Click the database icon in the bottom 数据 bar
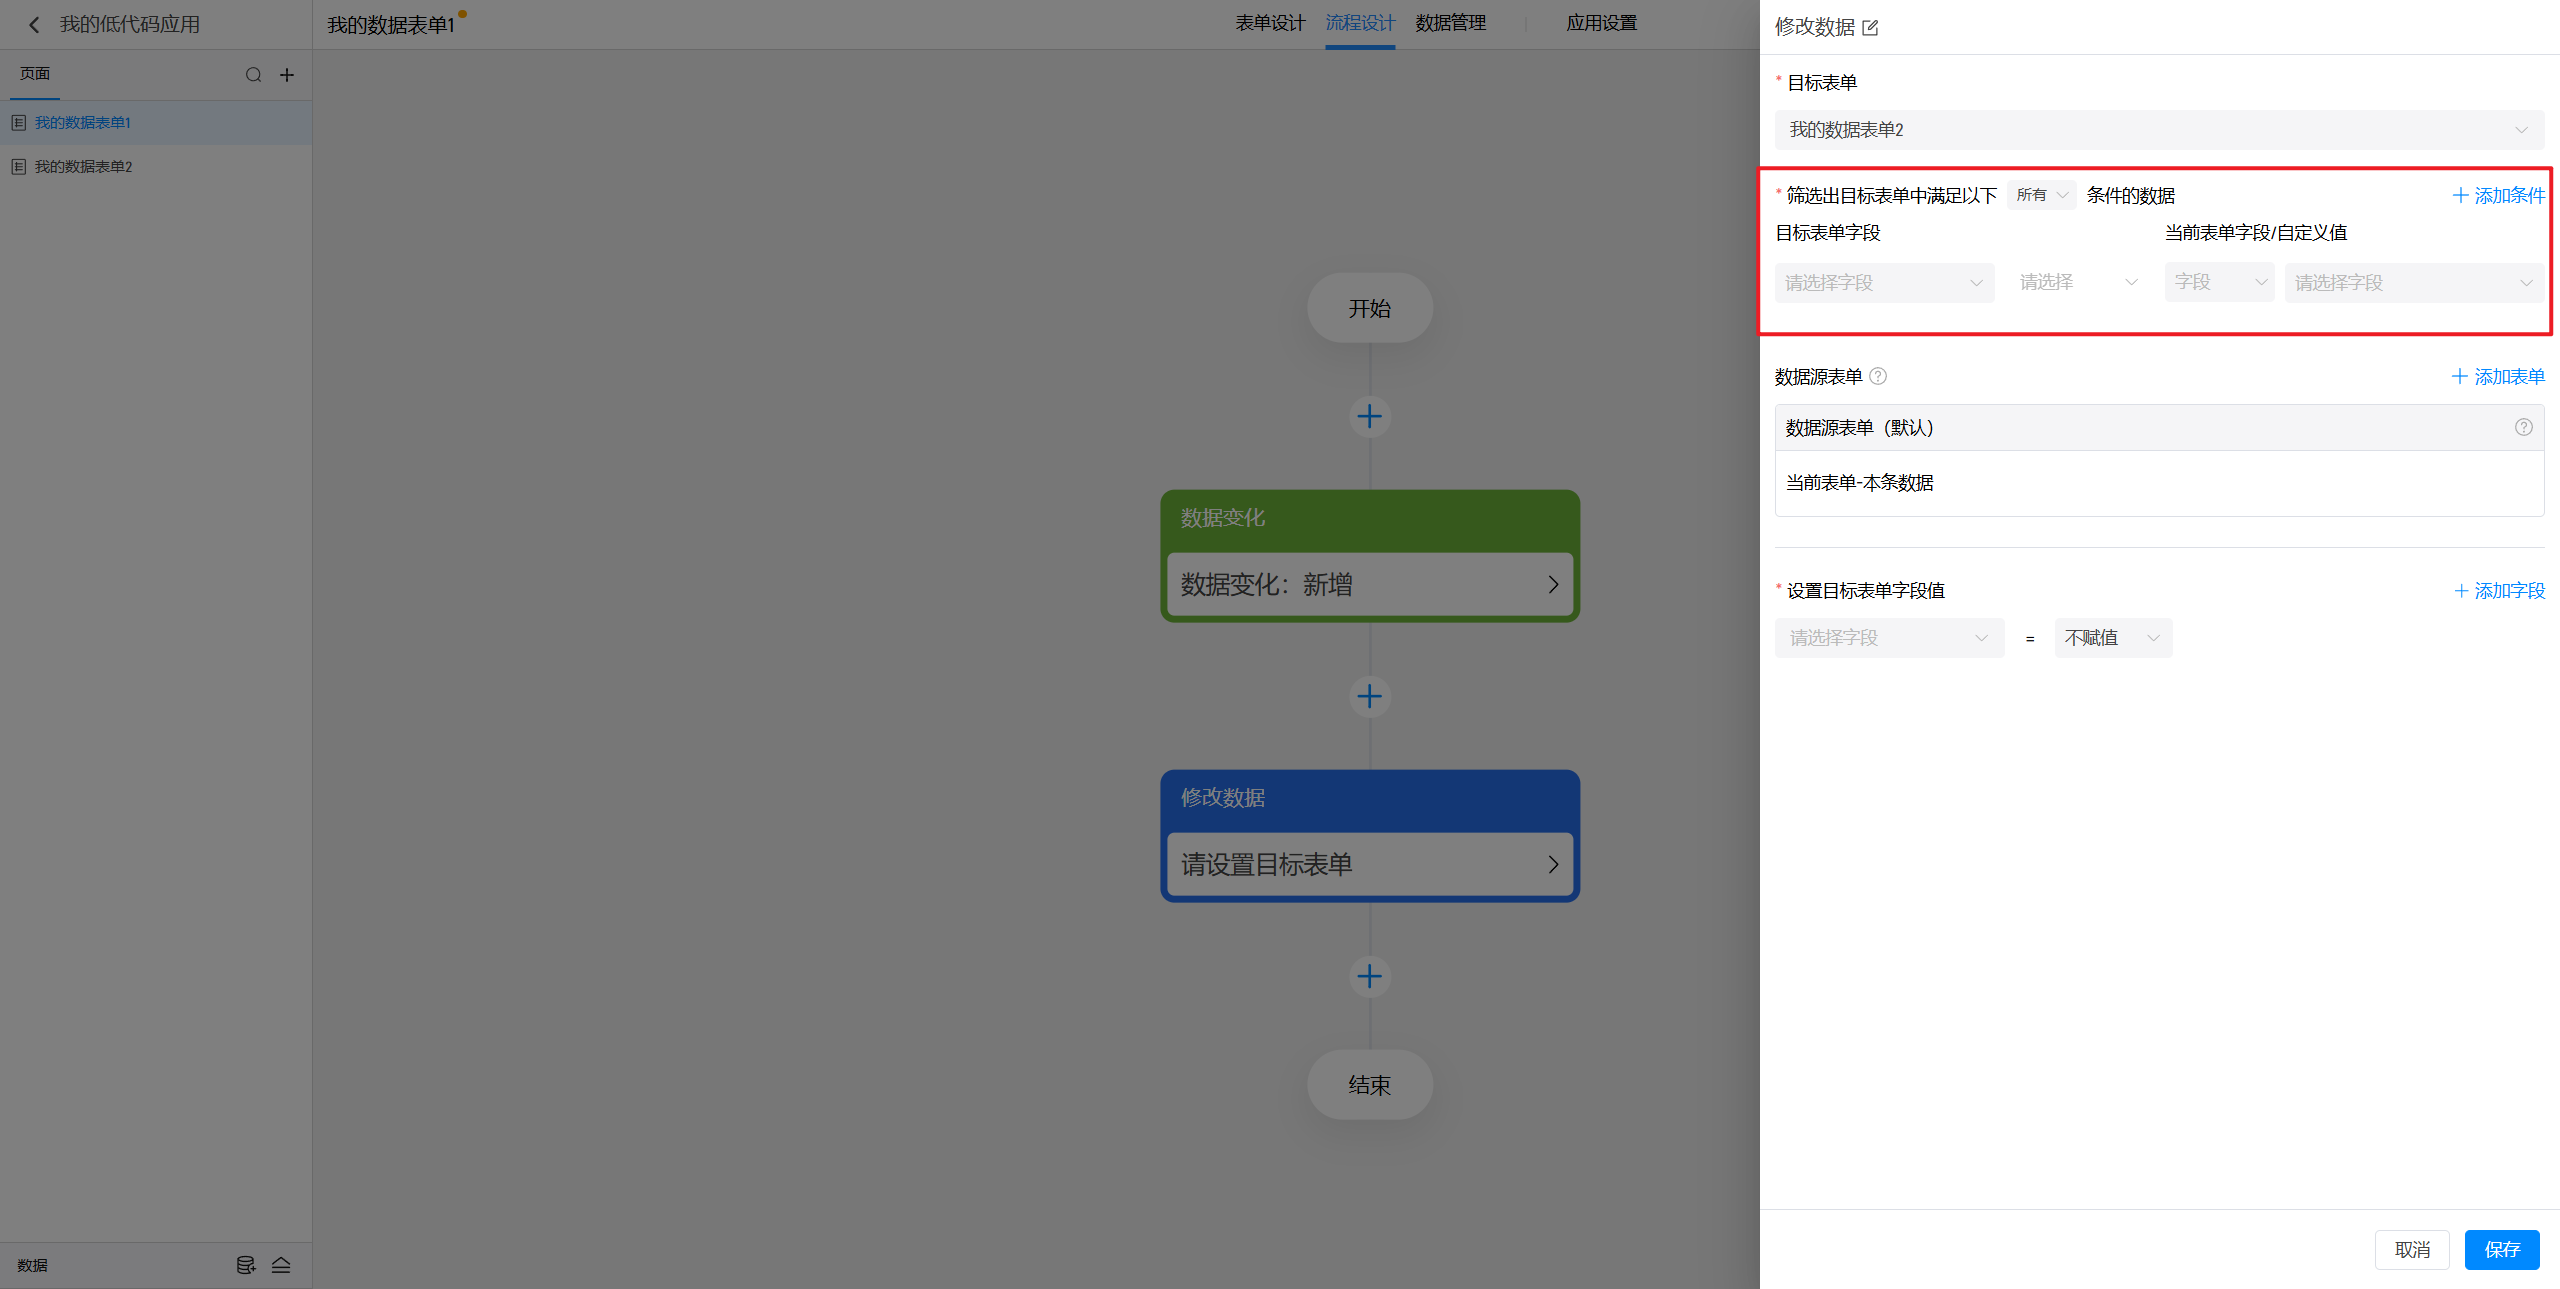 (x=245, y=1265)
